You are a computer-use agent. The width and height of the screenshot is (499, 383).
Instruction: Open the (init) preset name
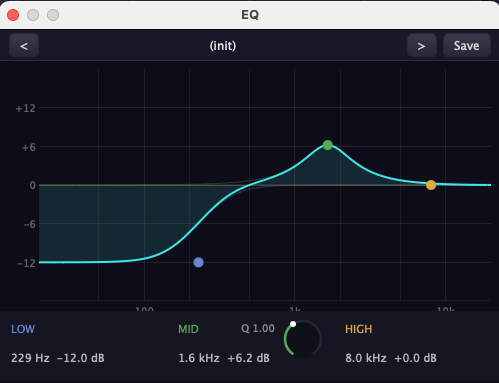pyautogui.click(x=223, y=46)
